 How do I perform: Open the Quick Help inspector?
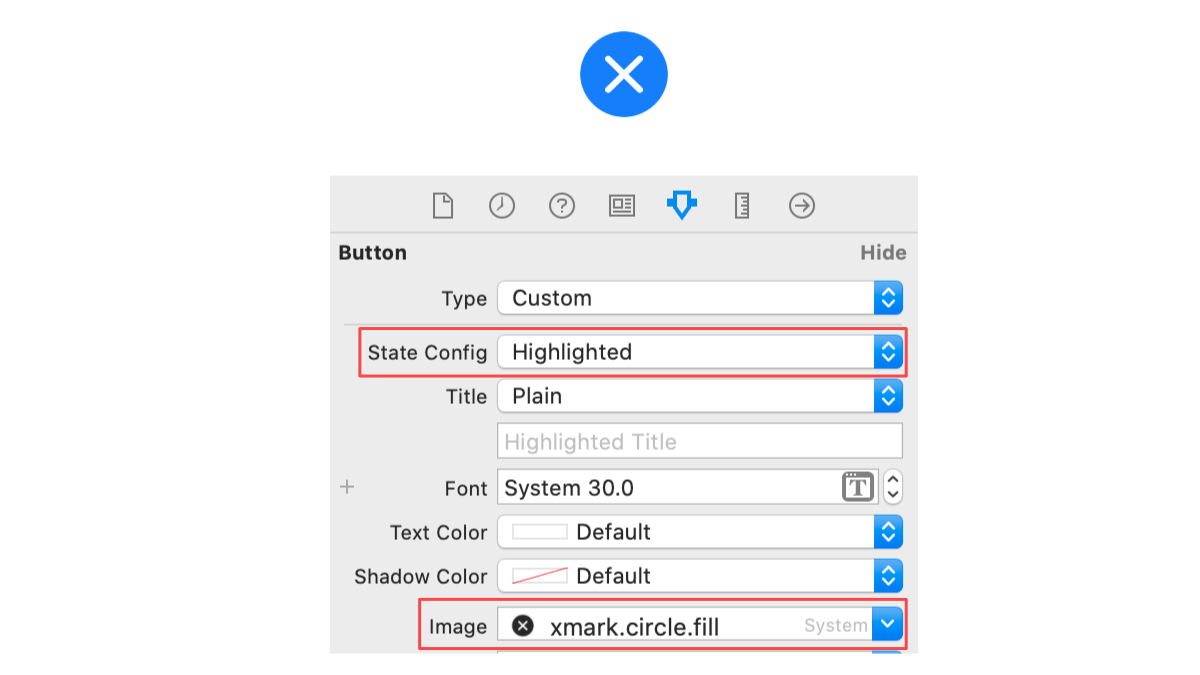point(562,206)
